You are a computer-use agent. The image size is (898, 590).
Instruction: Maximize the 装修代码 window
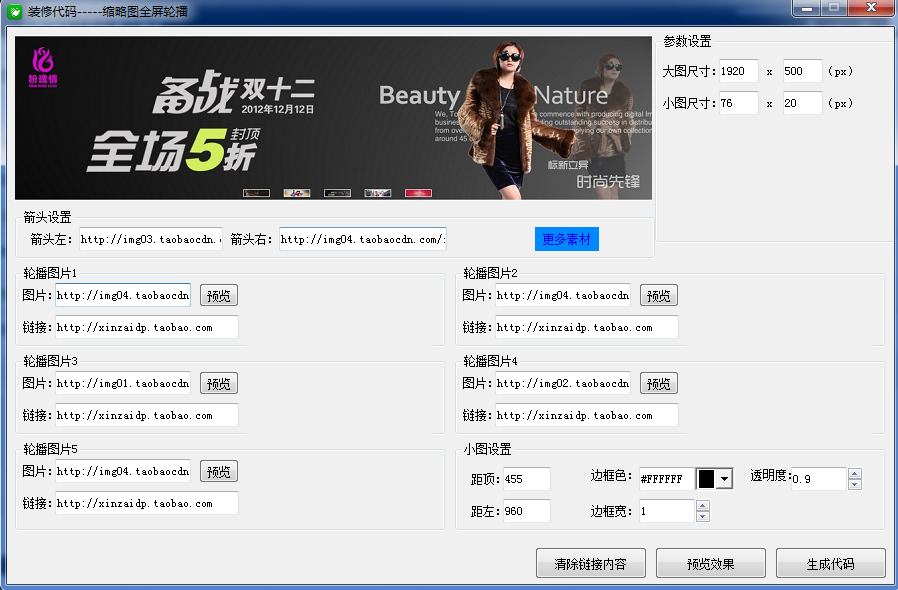coord(834,8)
